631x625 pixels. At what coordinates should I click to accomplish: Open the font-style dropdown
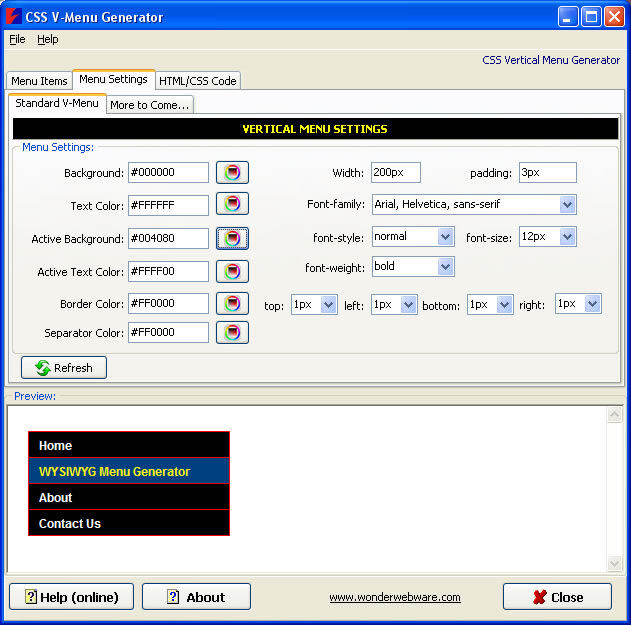coord(445,237)
